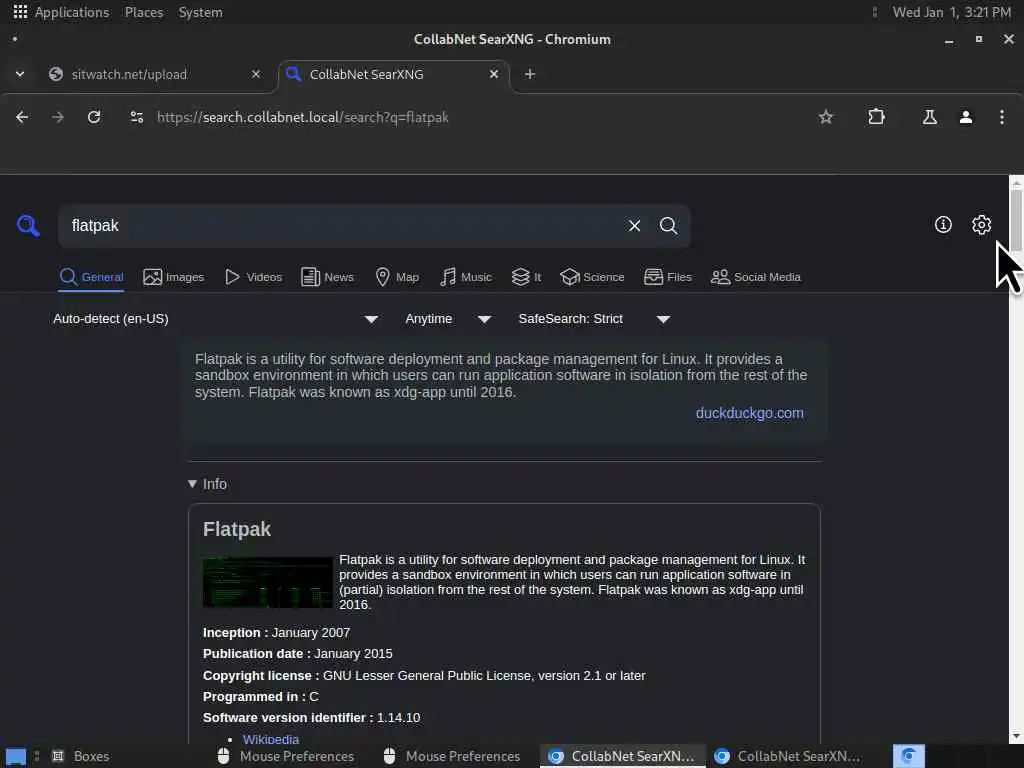Open the System menu
Viewport: 1024px width, 768px height.
[200, 12]
